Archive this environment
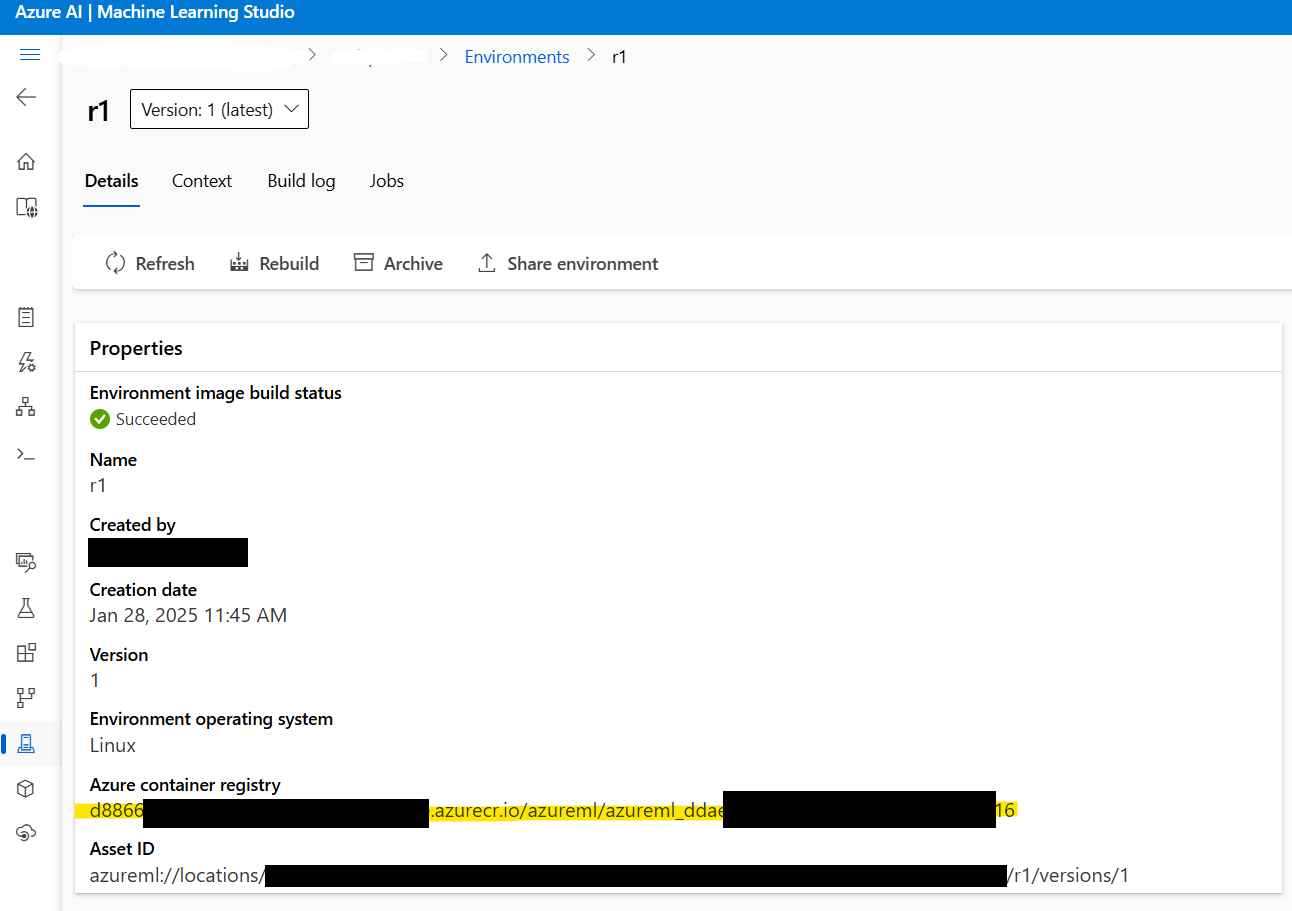 (398, 263)
